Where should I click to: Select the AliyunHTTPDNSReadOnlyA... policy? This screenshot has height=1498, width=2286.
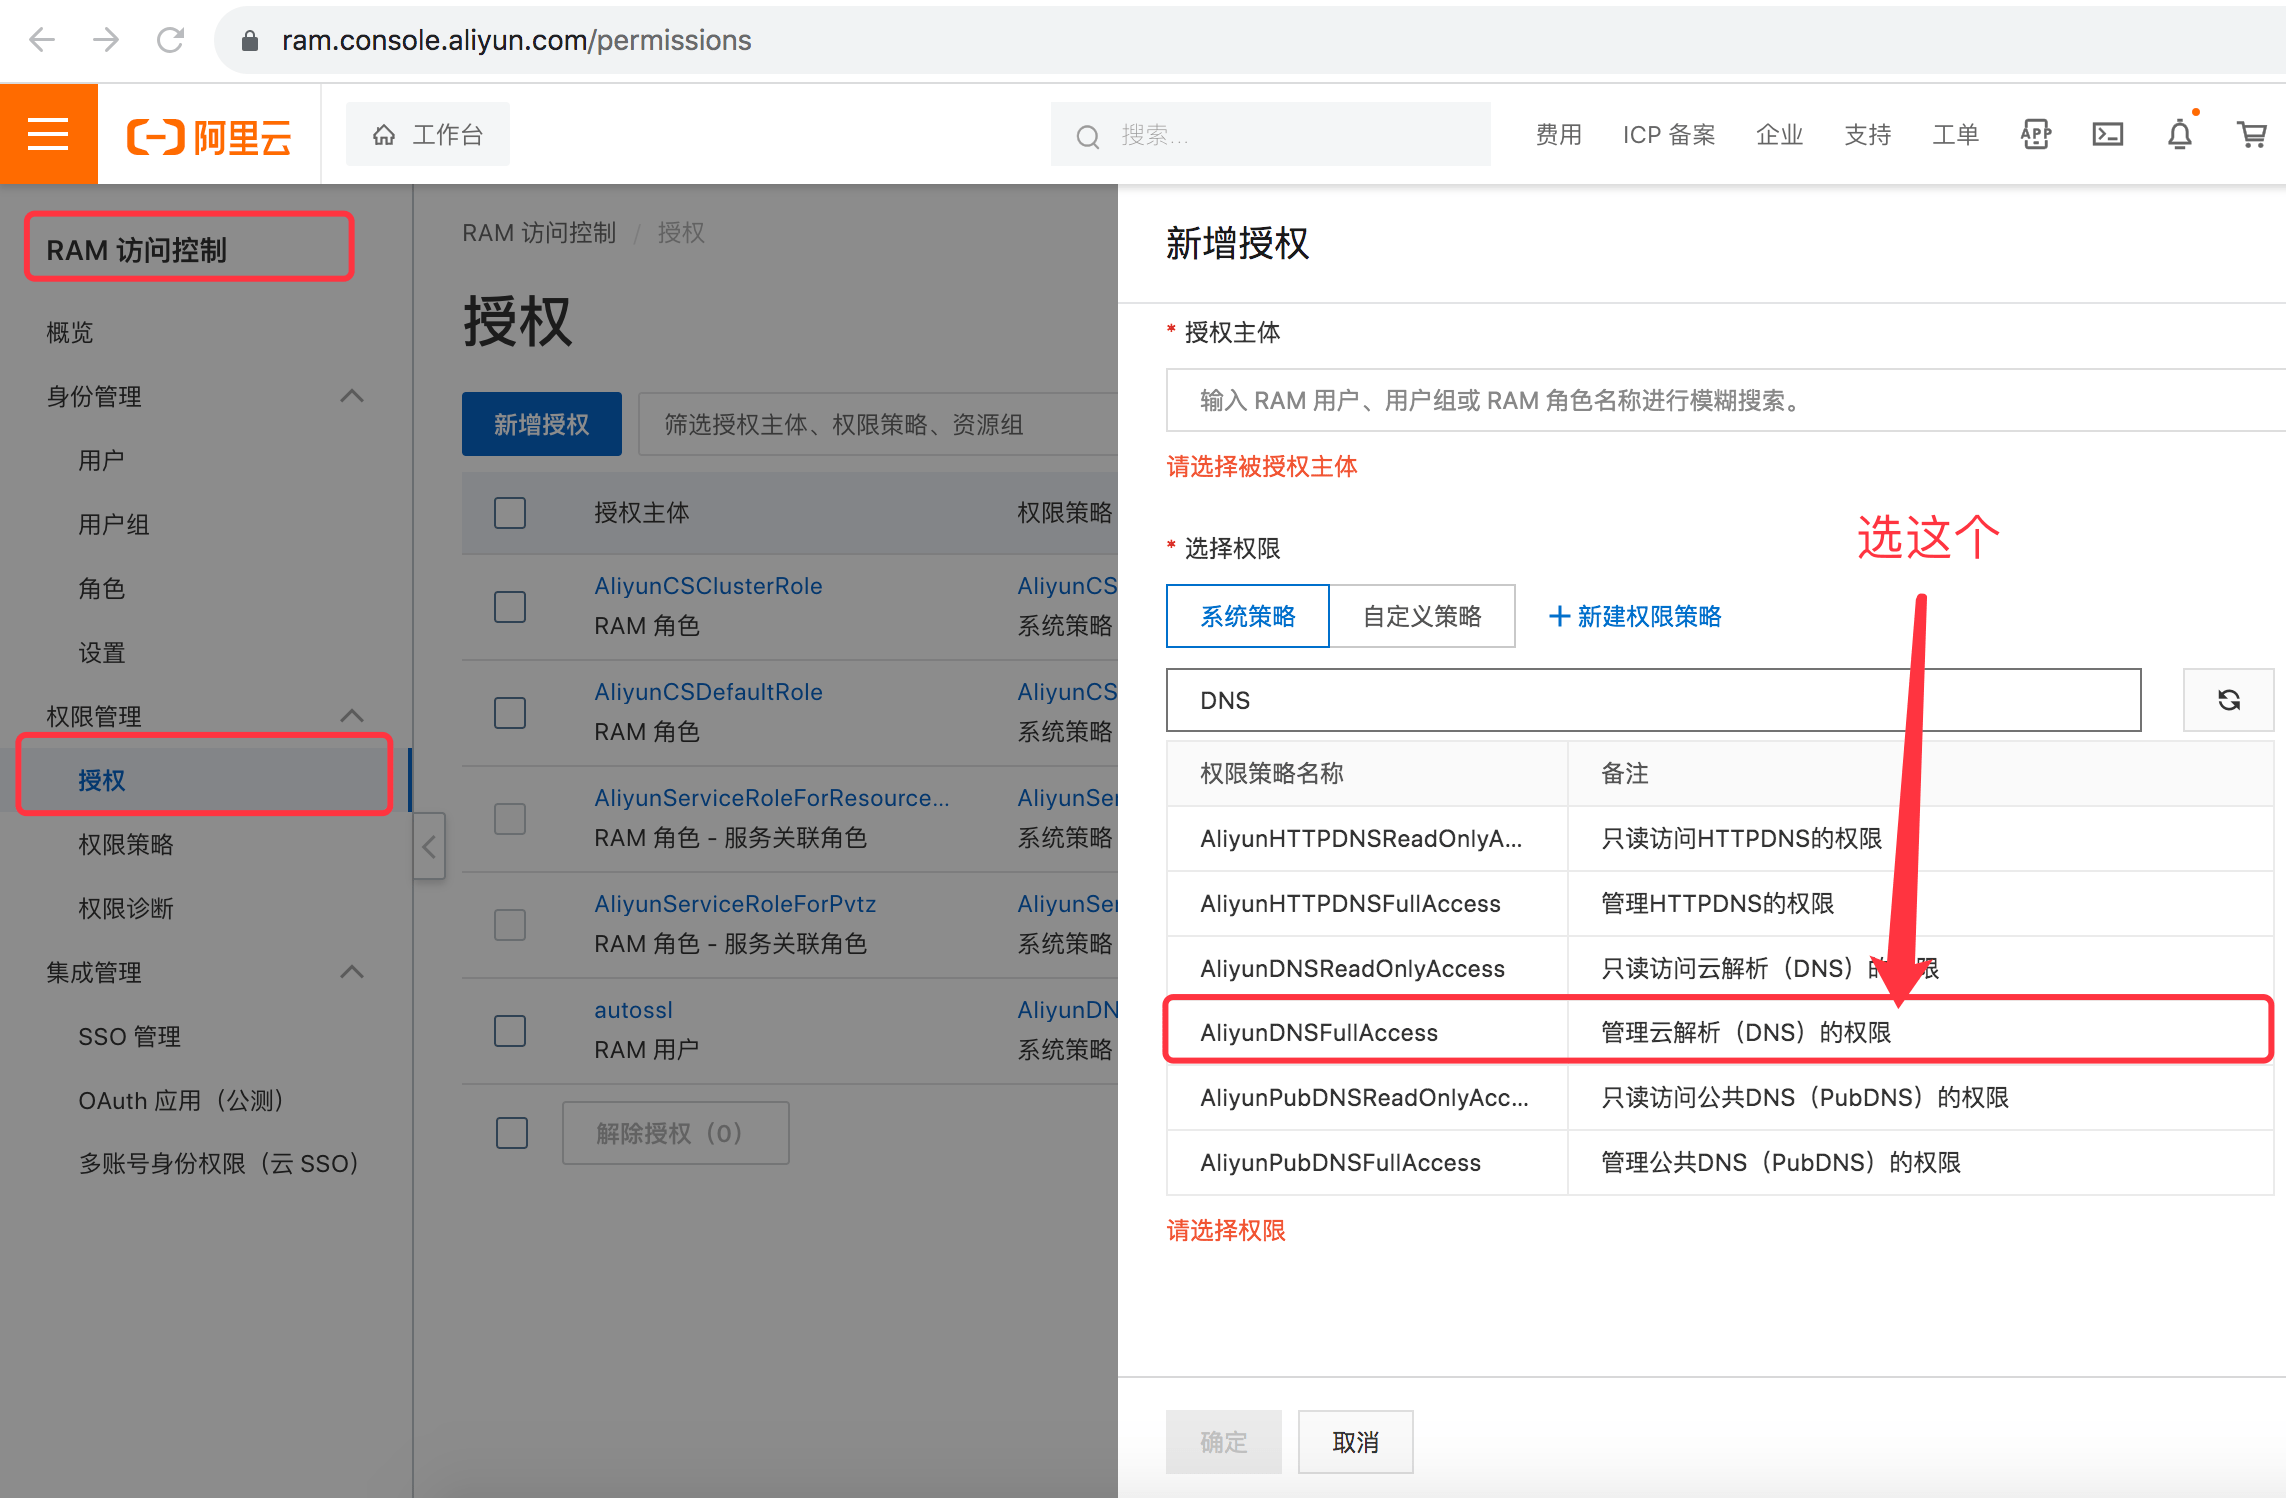point(1719,838)
